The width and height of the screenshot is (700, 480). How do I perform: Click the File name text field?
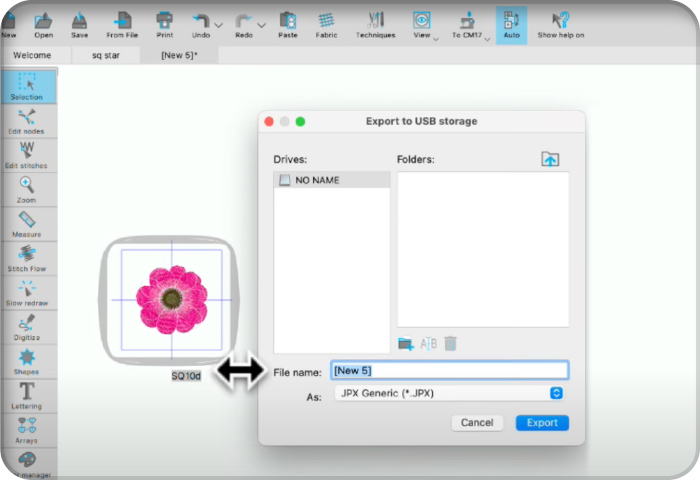pos(449,371)
